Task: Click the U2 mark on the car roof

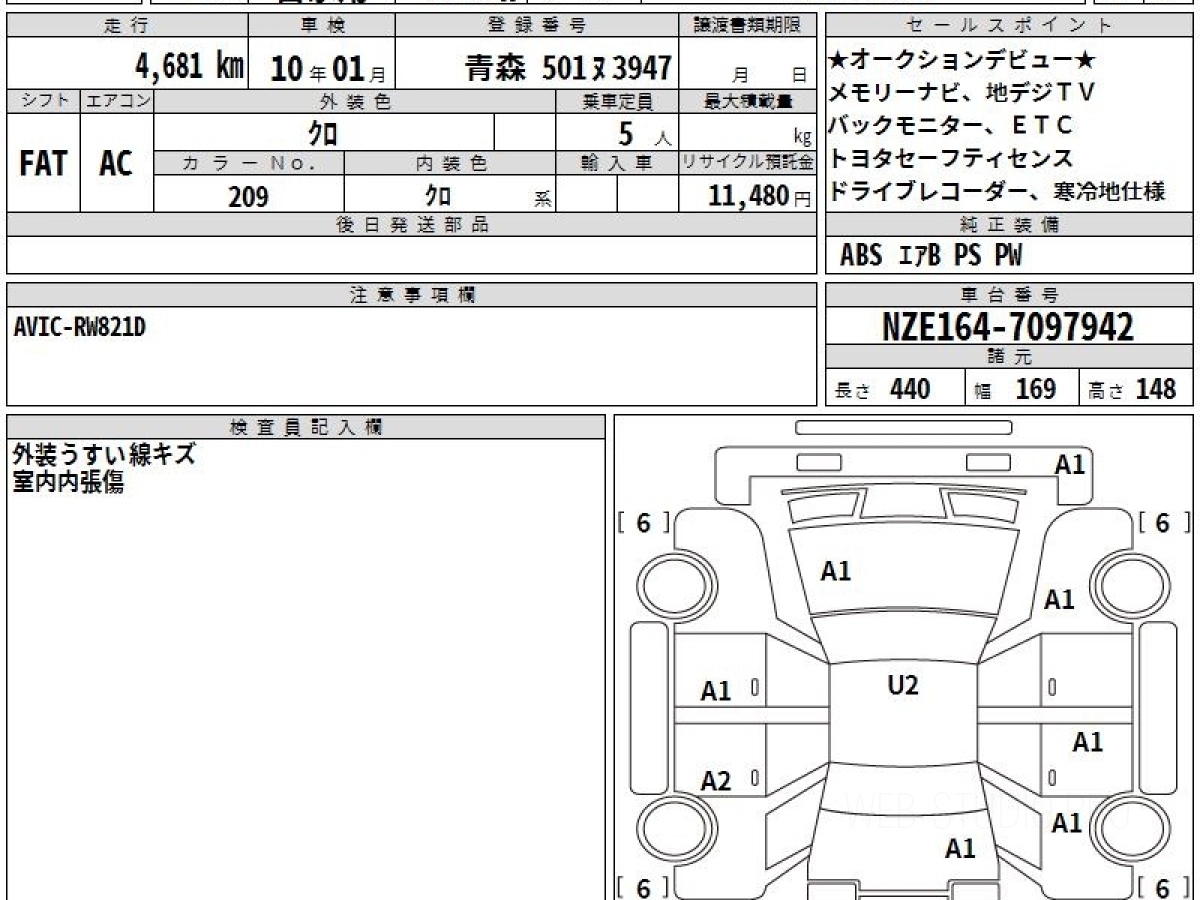Action: click(902, 685)
